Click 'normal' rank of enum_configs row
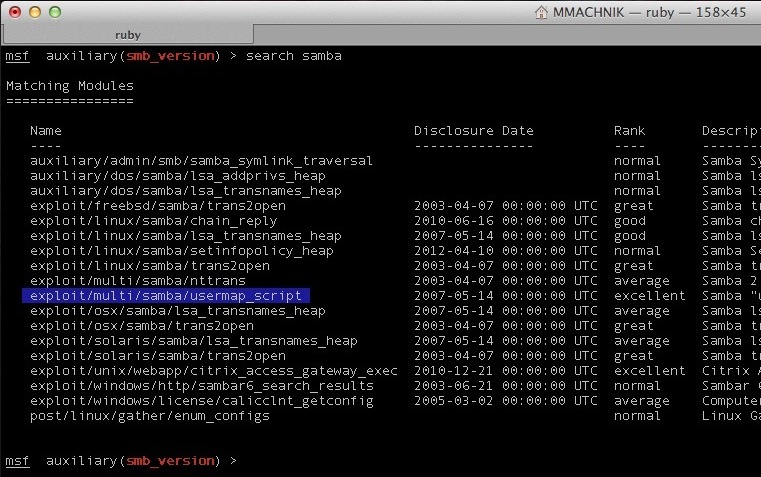The height and width of the screenshot is (477, 761). [637, 416]
